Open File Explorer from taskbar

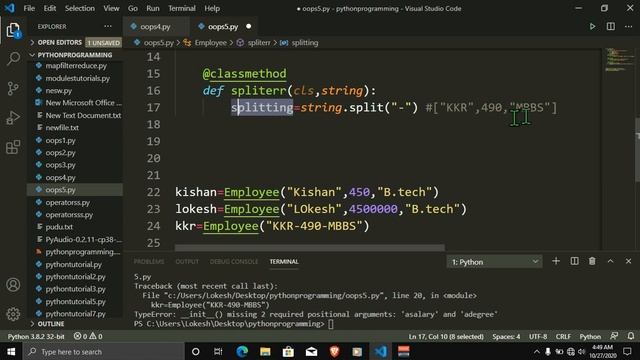(x=265, y=351)
